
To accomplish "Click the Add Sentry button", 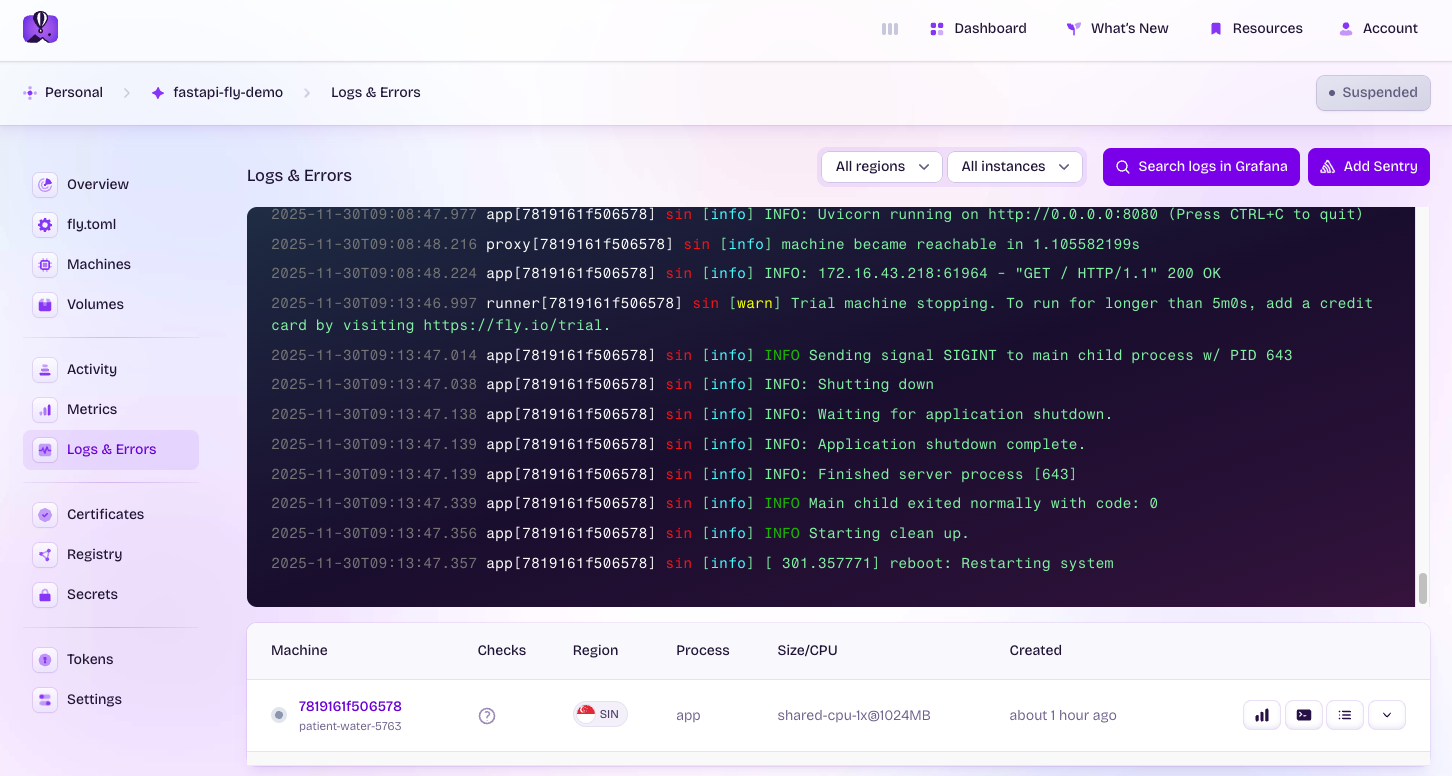I will (x=1368, y=167).
